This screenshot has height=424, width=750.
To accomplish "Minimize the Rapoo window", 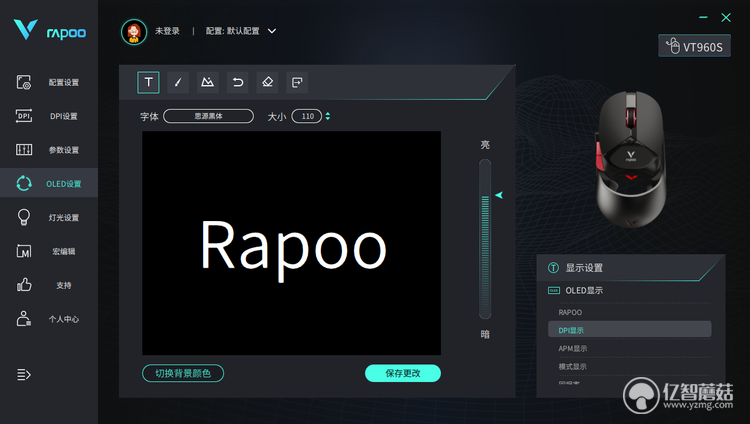I will pos(703,17).
